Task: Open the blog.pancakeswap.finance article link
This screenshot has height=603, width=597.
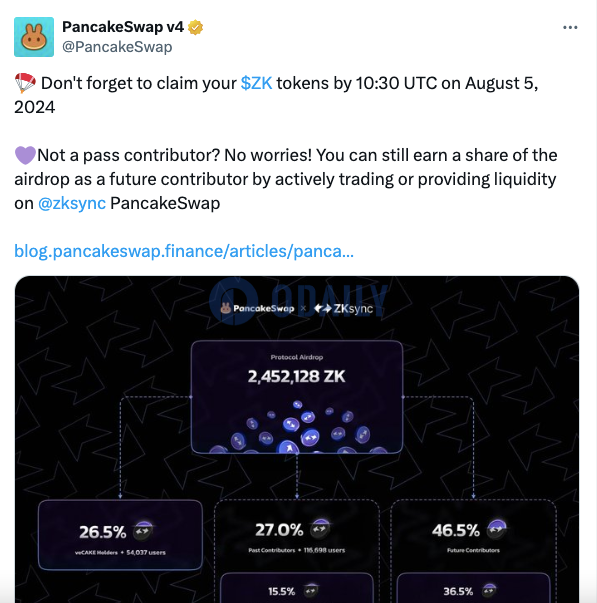Action: (x=184, y=251)
